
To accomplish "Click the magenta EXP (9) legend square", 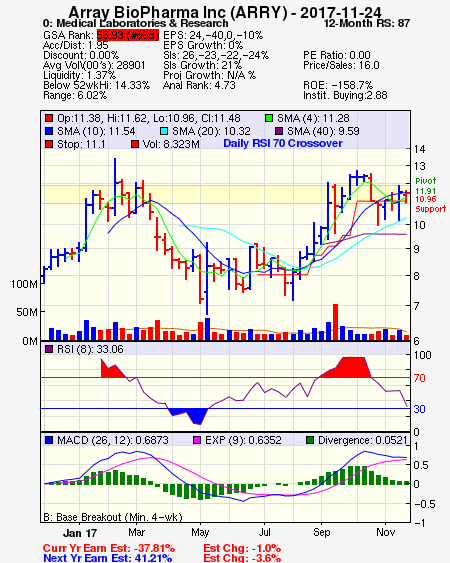I will click(x=197, y=440).
